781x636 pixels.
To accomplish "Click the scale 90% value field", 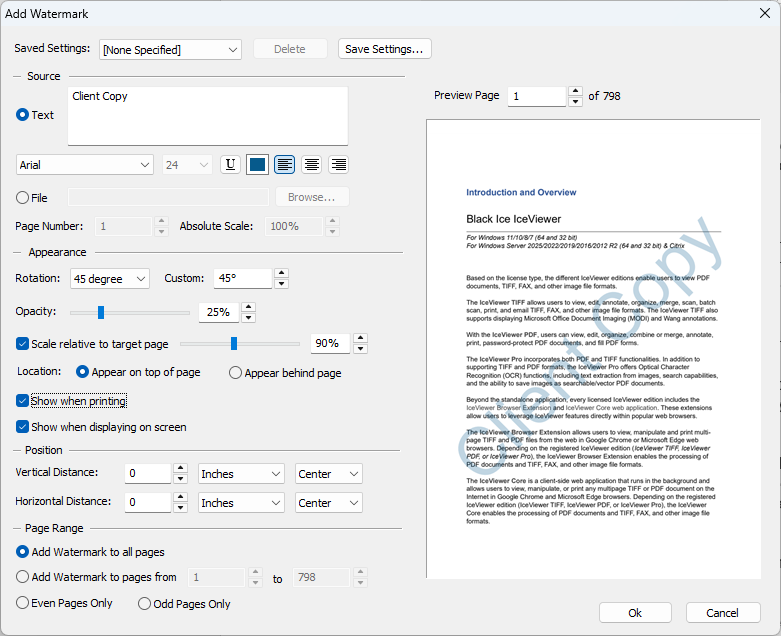I will coord(330,344).
